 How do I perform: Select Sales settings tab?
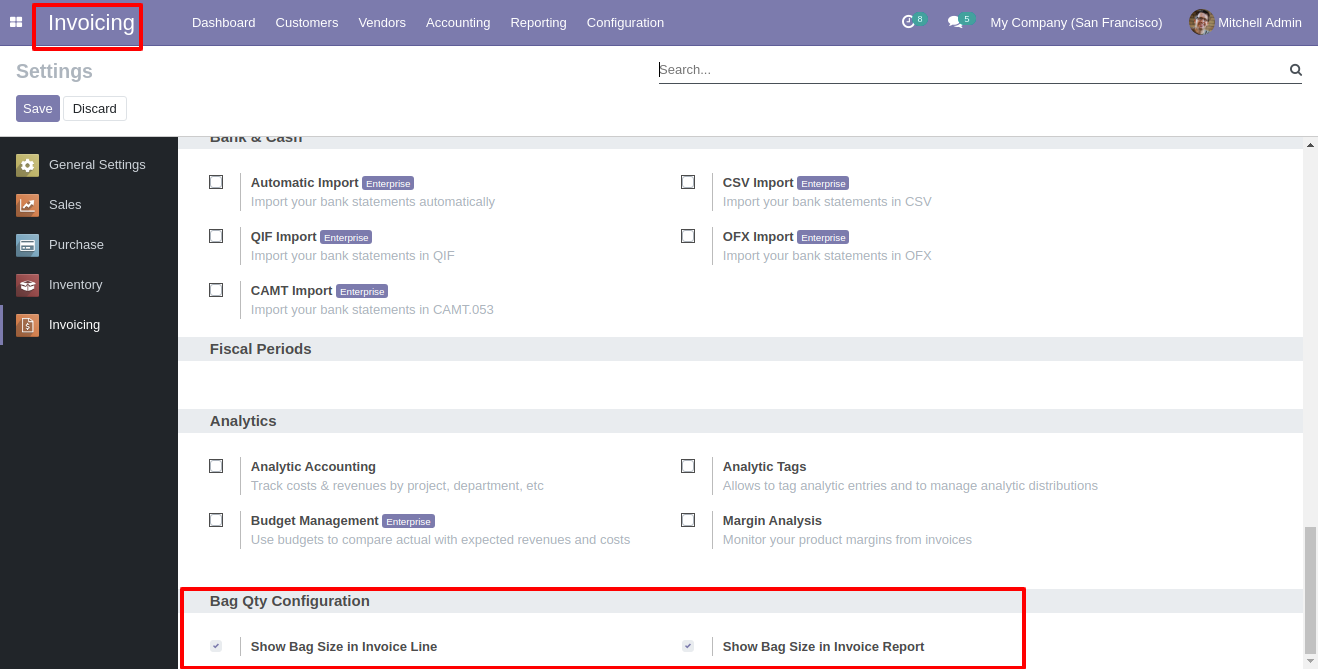[89, 205]
